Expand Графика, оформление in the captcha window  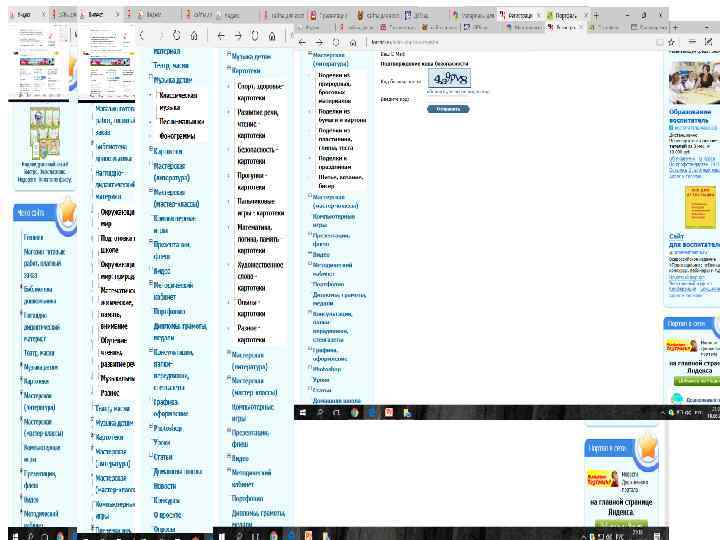[x=309, y=349]
